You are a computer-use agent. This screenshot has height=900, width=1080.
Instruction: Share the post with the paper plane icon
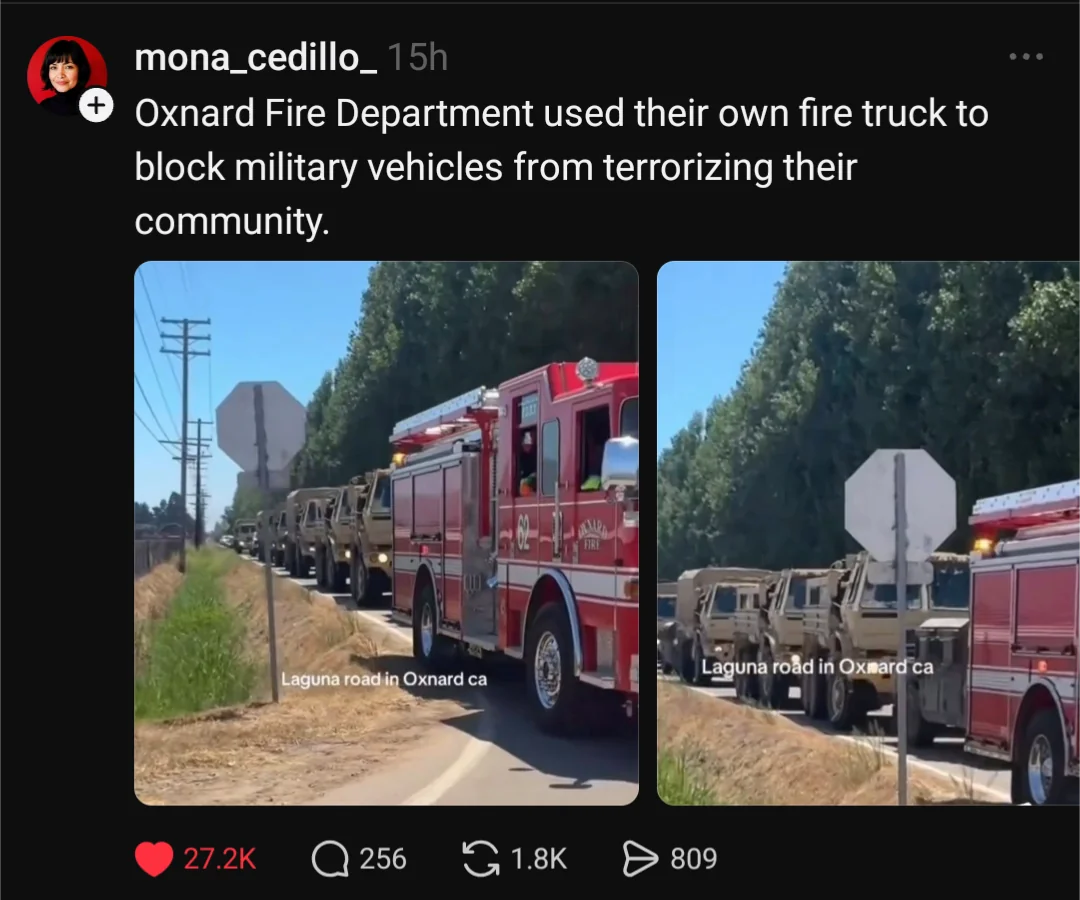click(x=641, y=859)
